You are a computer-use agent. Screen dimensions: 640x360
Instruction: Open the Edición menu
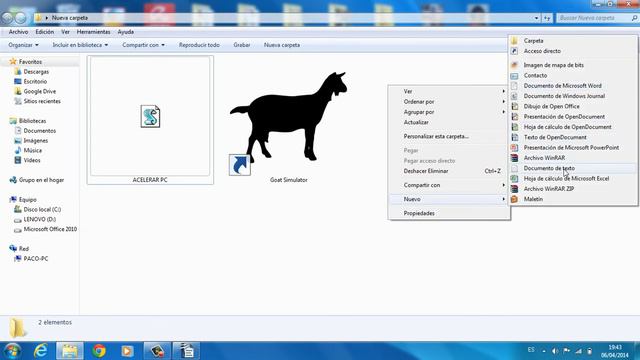coord(44,32)
